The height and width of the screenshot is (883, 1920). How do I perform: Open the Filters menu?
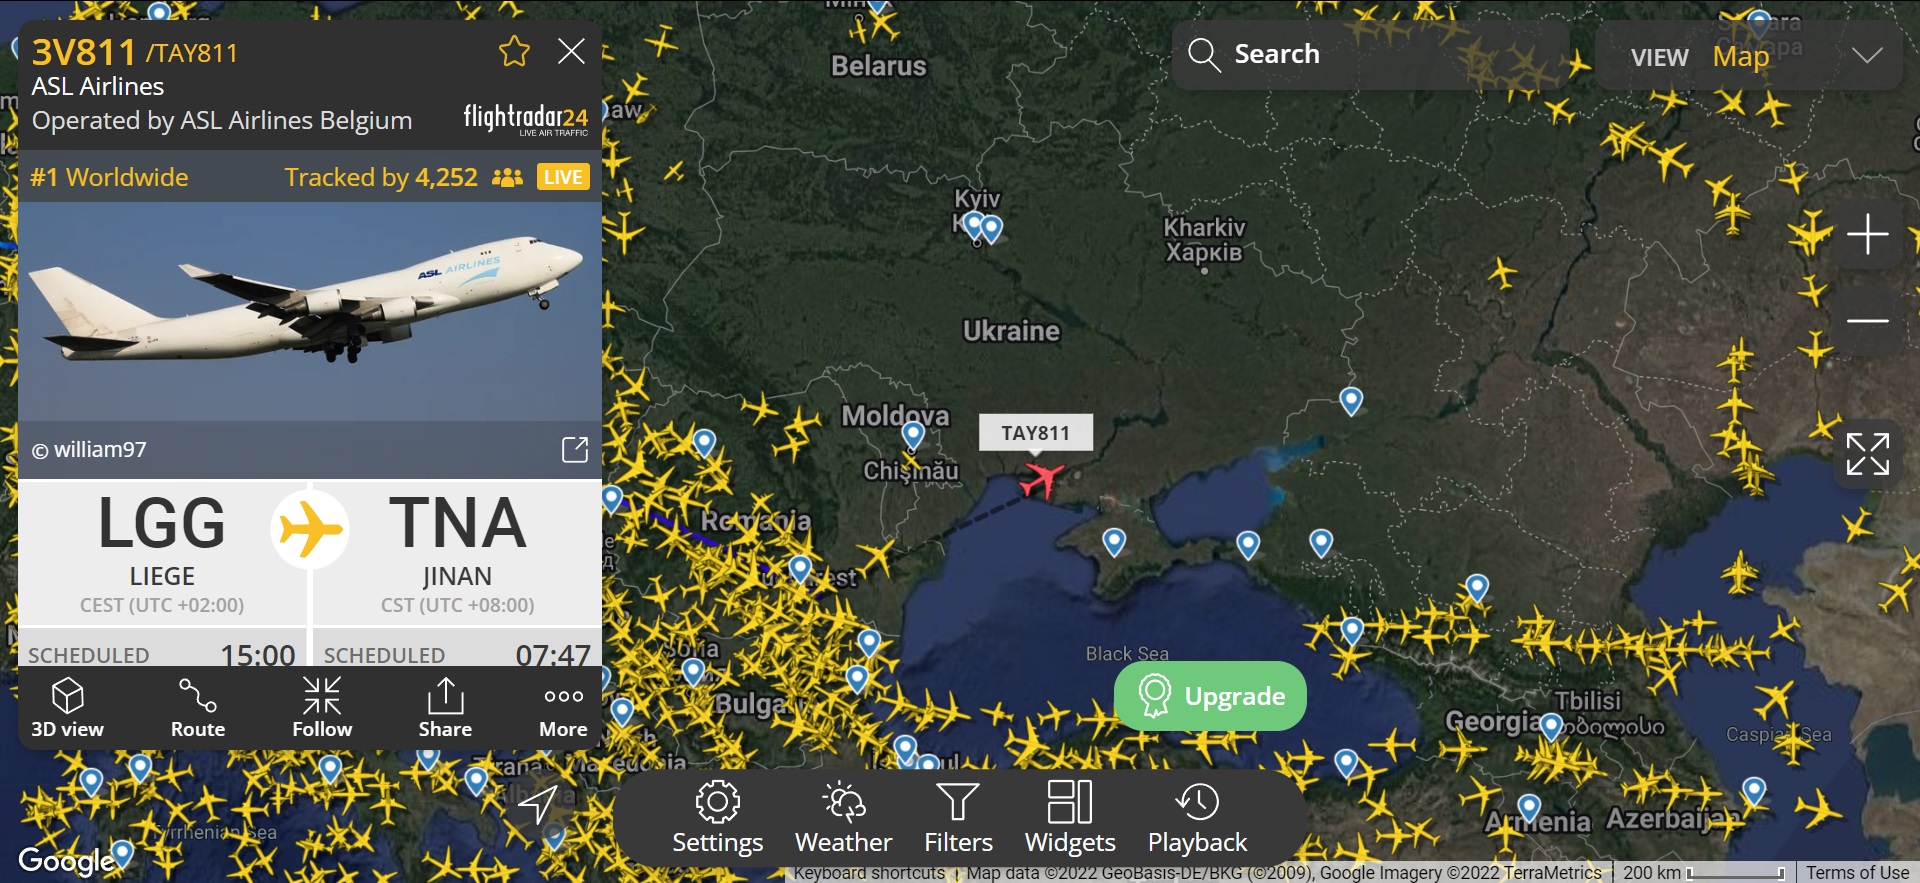coord(958,818)
